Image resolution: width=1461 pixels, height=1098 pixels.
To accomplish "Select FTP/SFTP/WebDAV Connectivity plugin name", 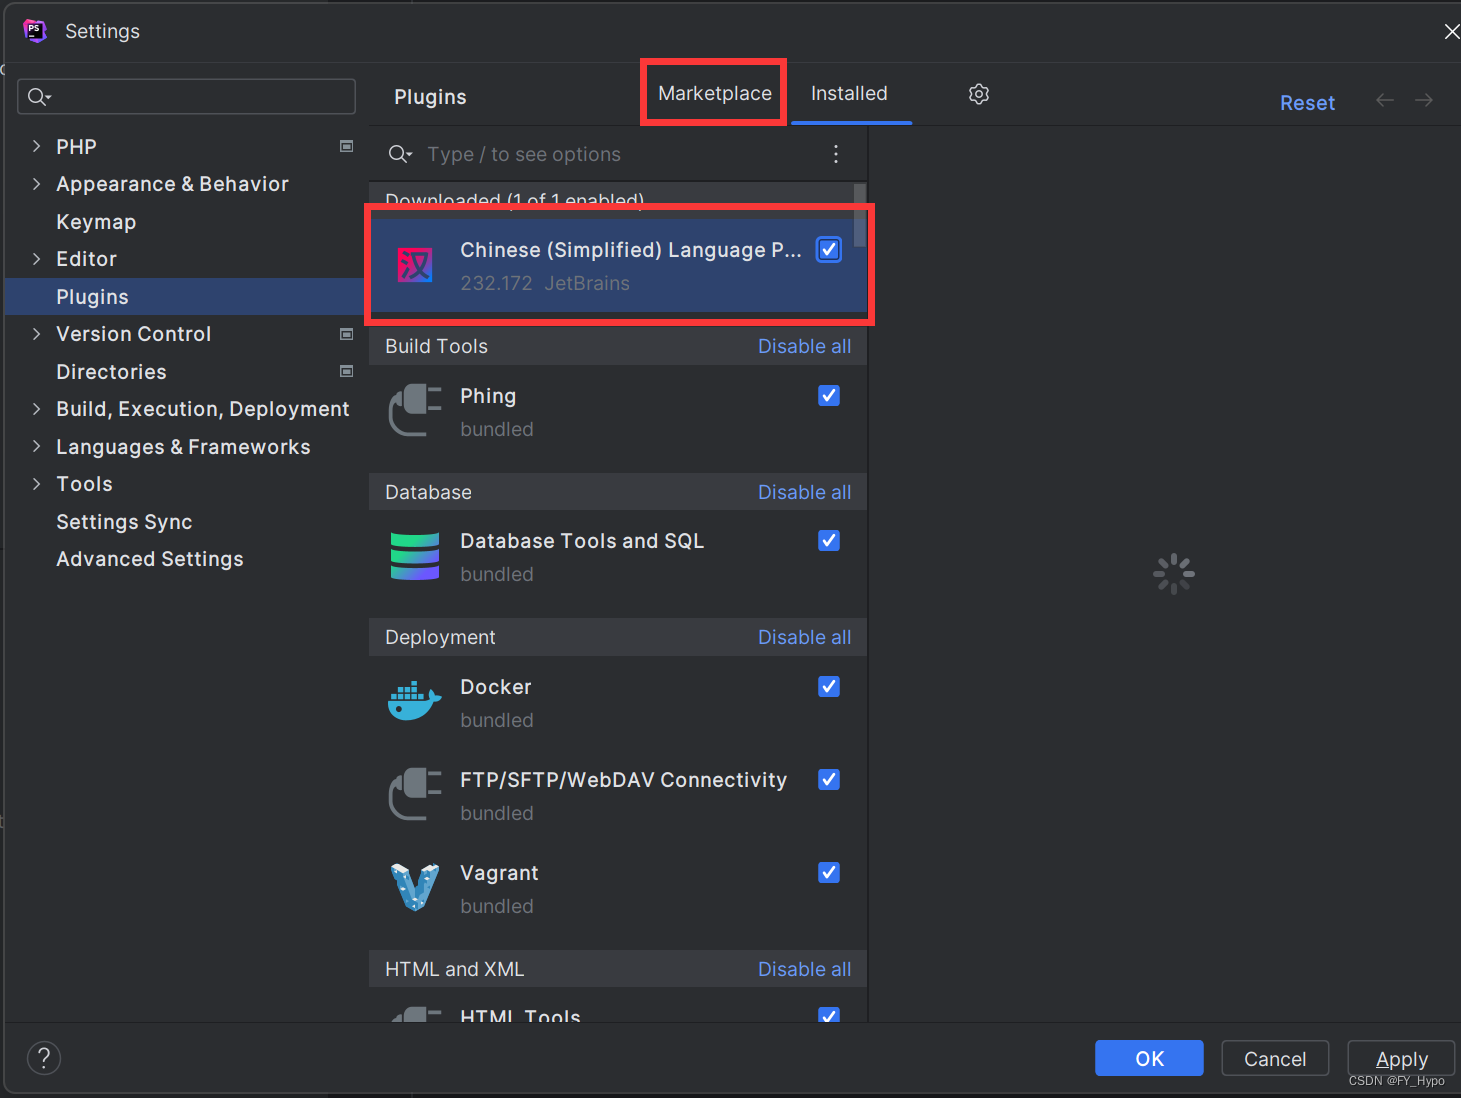I will [623, 780].
